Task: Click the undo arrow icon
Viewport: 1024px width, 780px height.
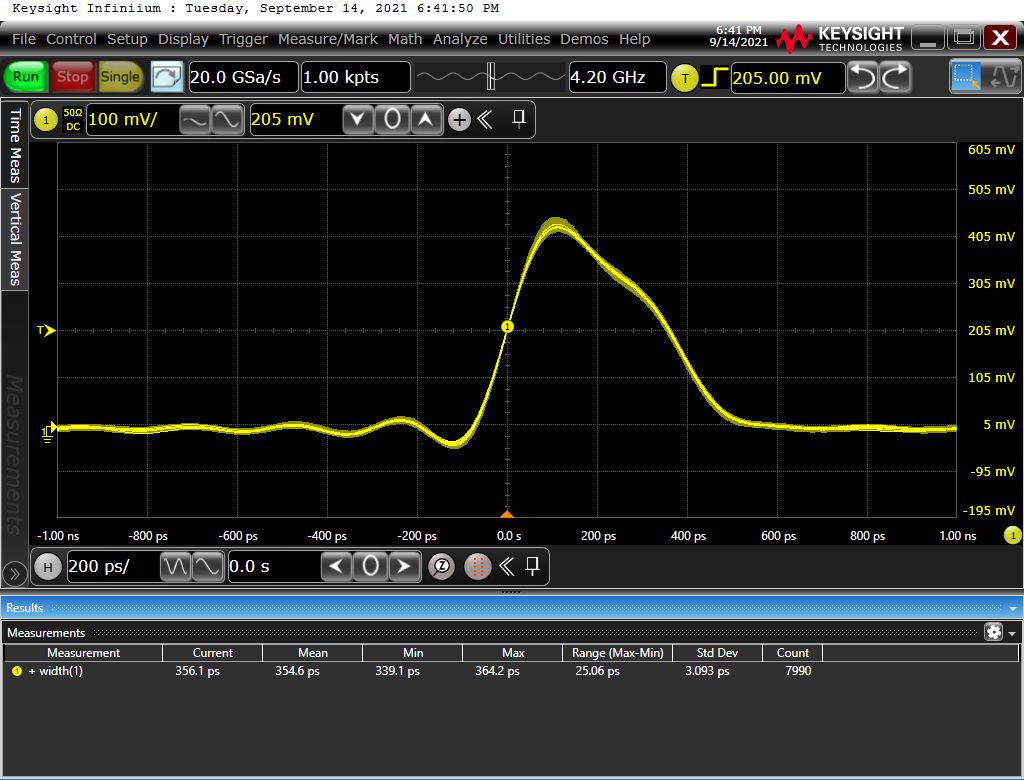Action: pyautogui.click(x=863, y=77)
